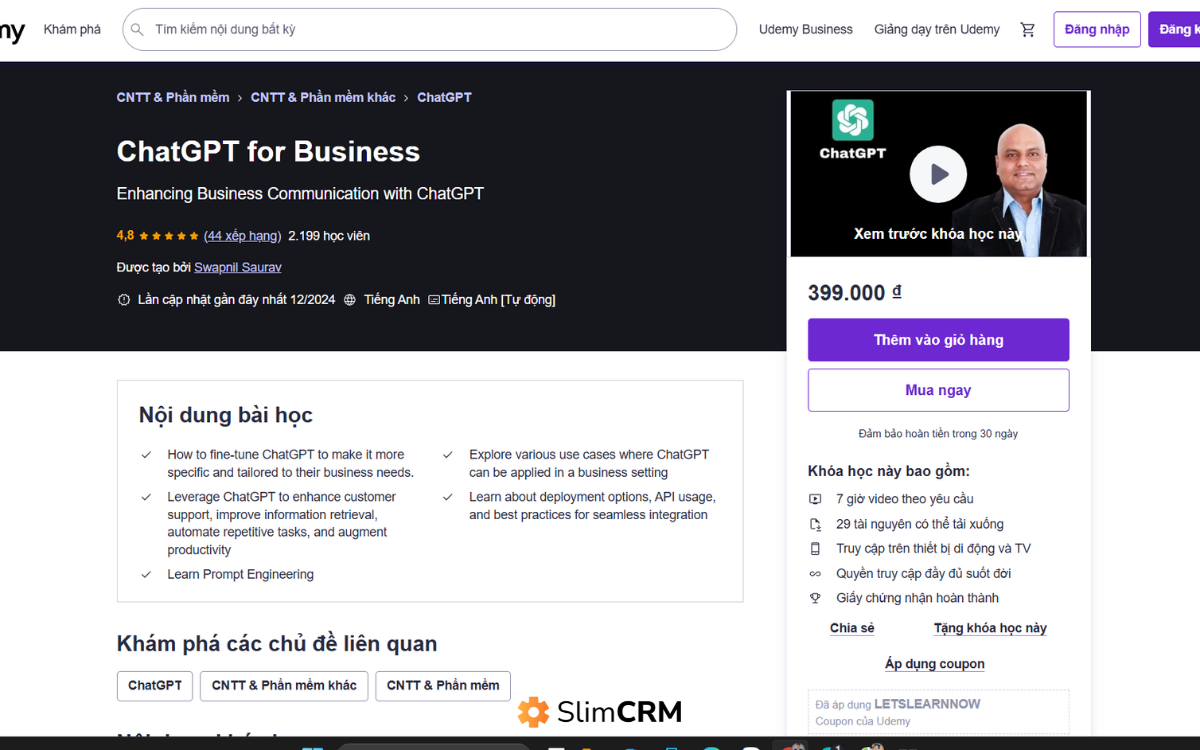Open the Khám phá menu
The height and width of the screenshot is (750, 1200).
pos(72,30)
